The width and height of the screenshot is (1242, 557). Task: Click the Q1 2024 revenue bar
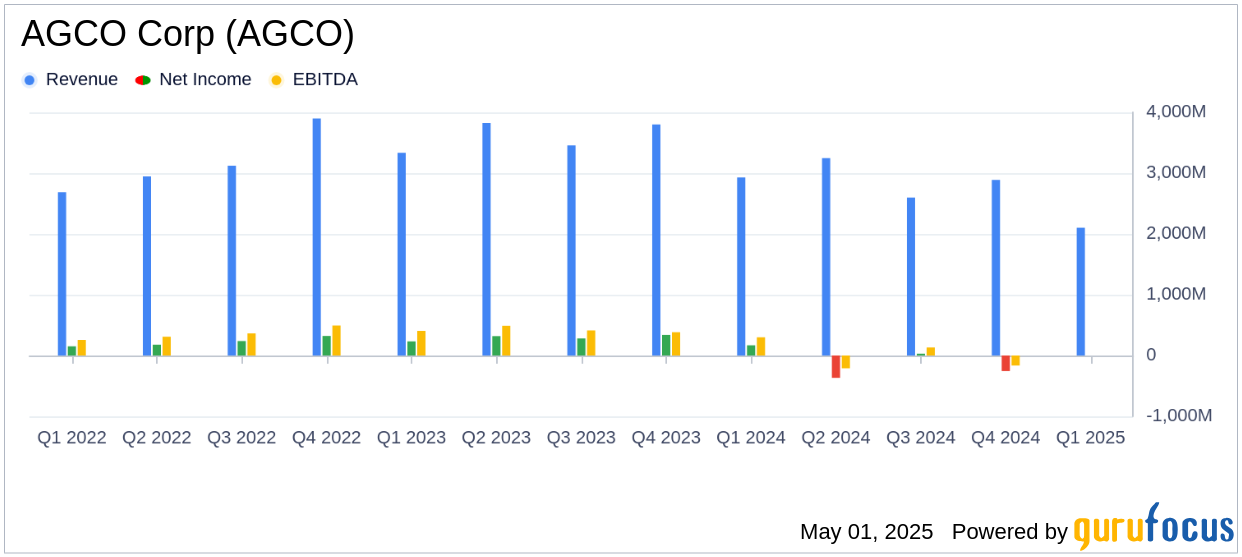(x=742, y=267)
